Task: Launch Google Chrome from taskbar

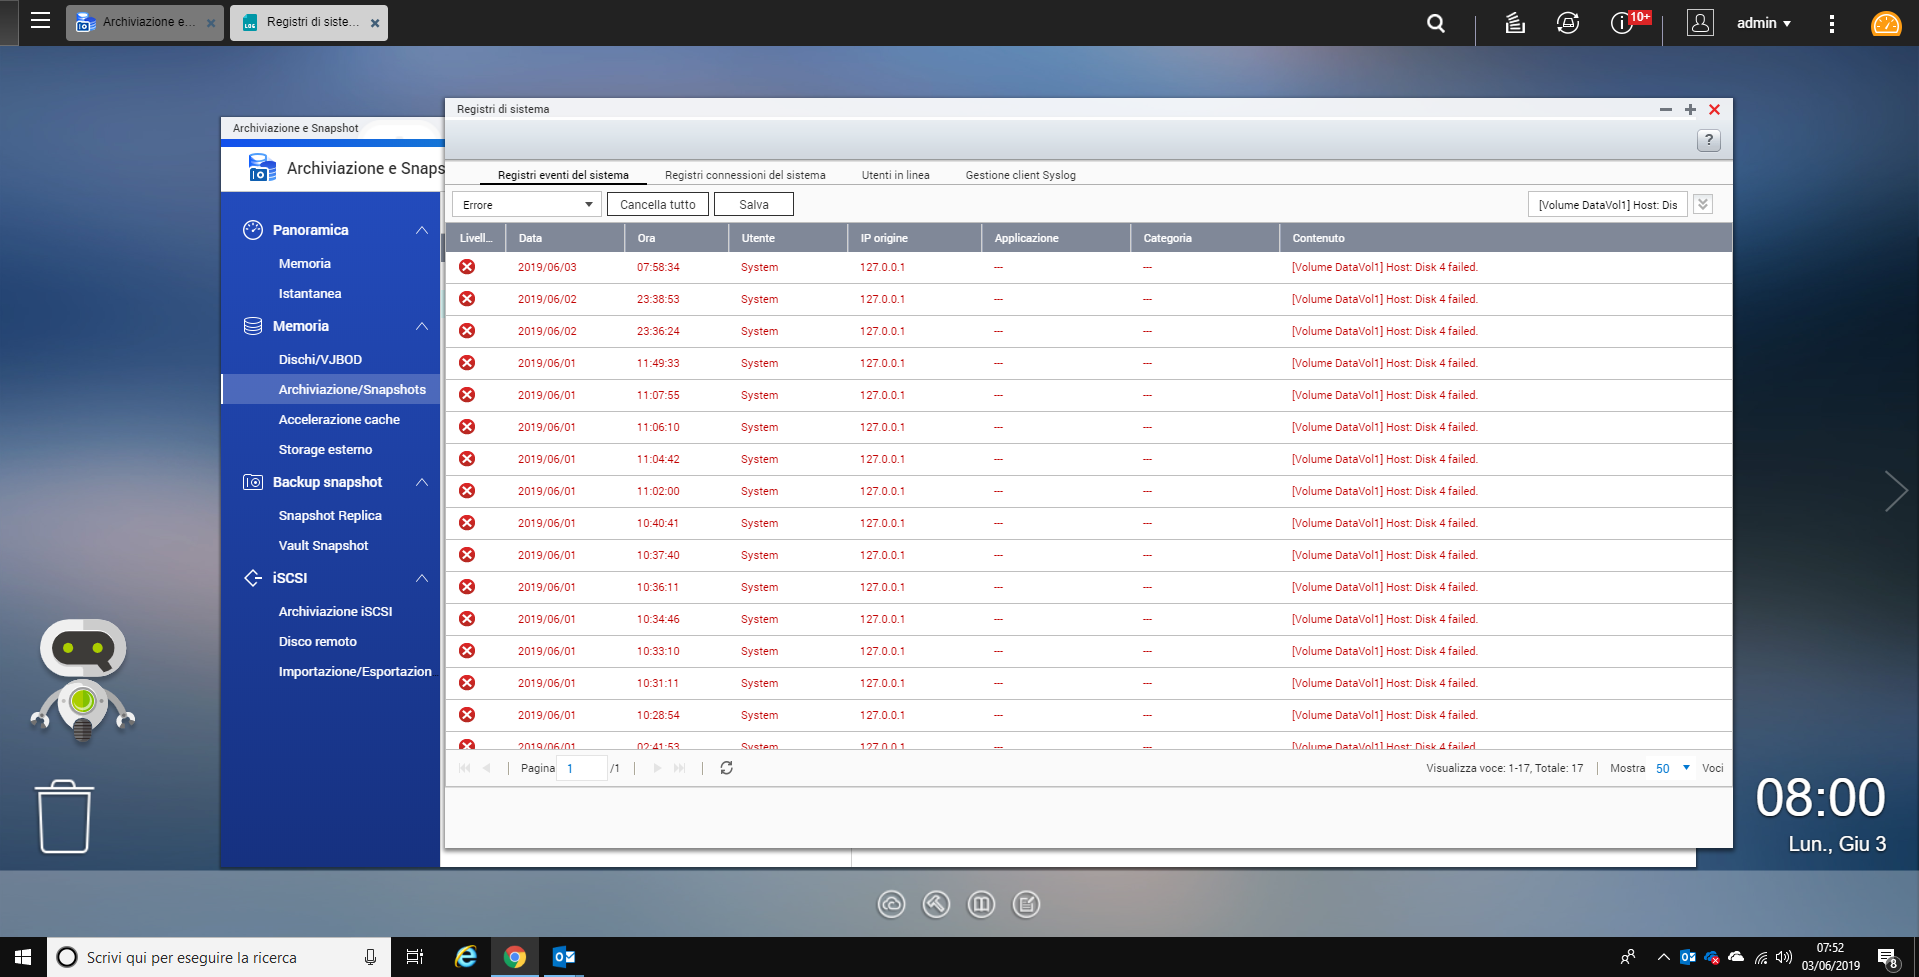Action: (514, 957)
